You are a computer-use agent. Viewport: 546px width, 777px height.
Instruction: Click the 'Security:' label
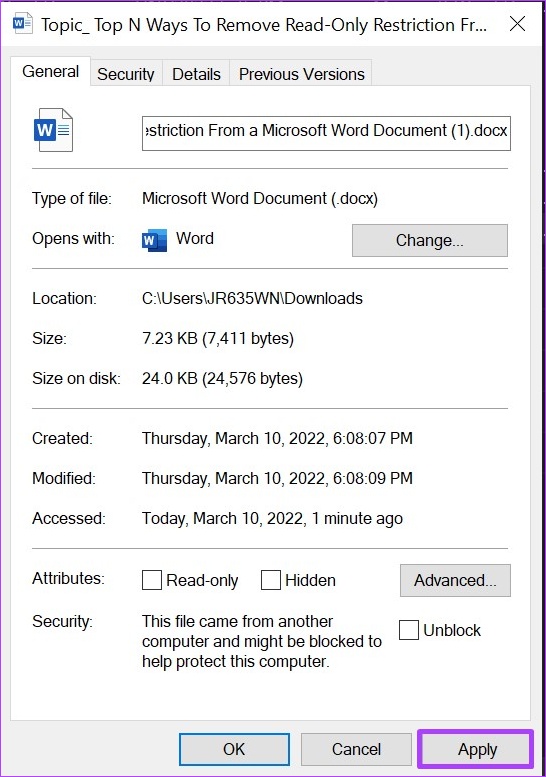pyautogui.click(x=62, y=621)
